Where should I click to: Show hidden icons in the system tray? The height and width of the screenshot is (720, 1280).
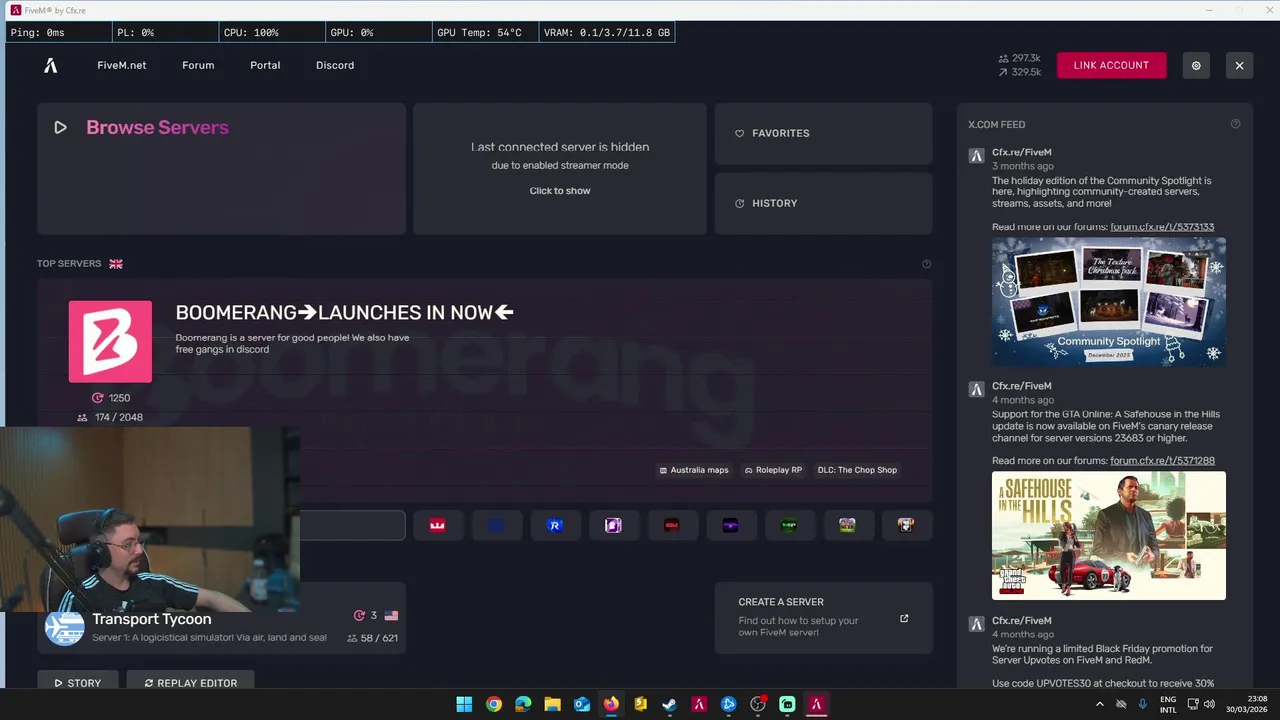coord(1100,704)
